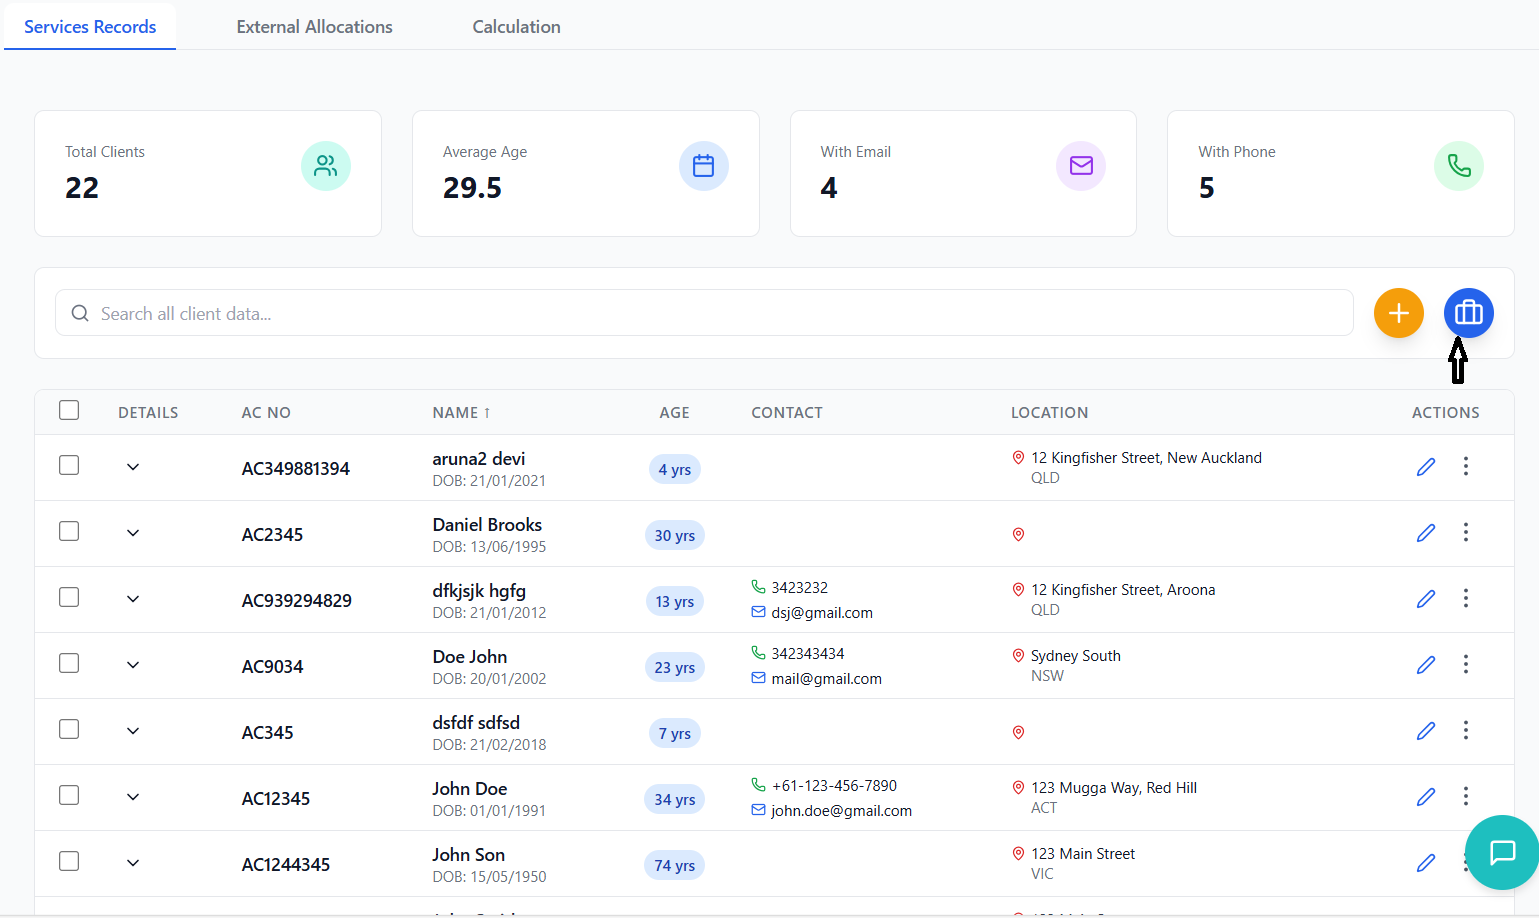Click the john.doe@gmail.com email address
Viewport: 1539px width, 918px height.
point(841,811)
